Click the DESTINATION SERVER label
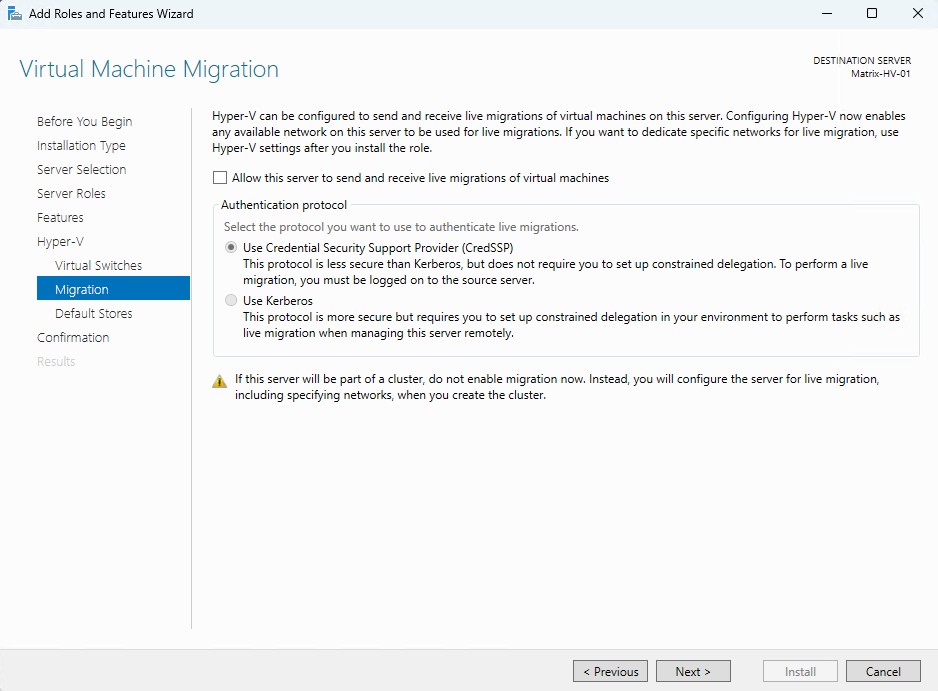The width and height of the screenshot is (938, 691). (862, 60)
